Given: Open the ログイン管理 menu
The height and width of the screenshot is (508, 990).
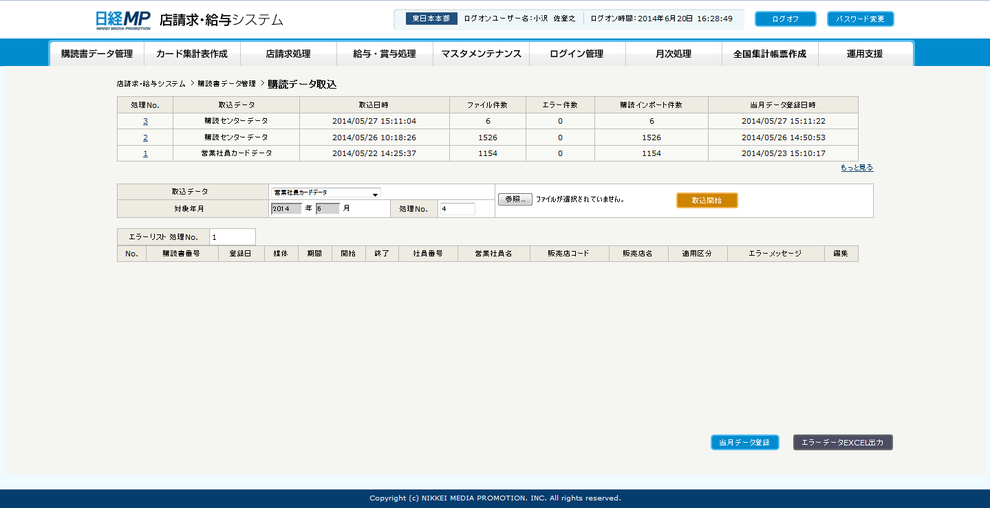Looking at the screenshot, I should tap(577, 54).
